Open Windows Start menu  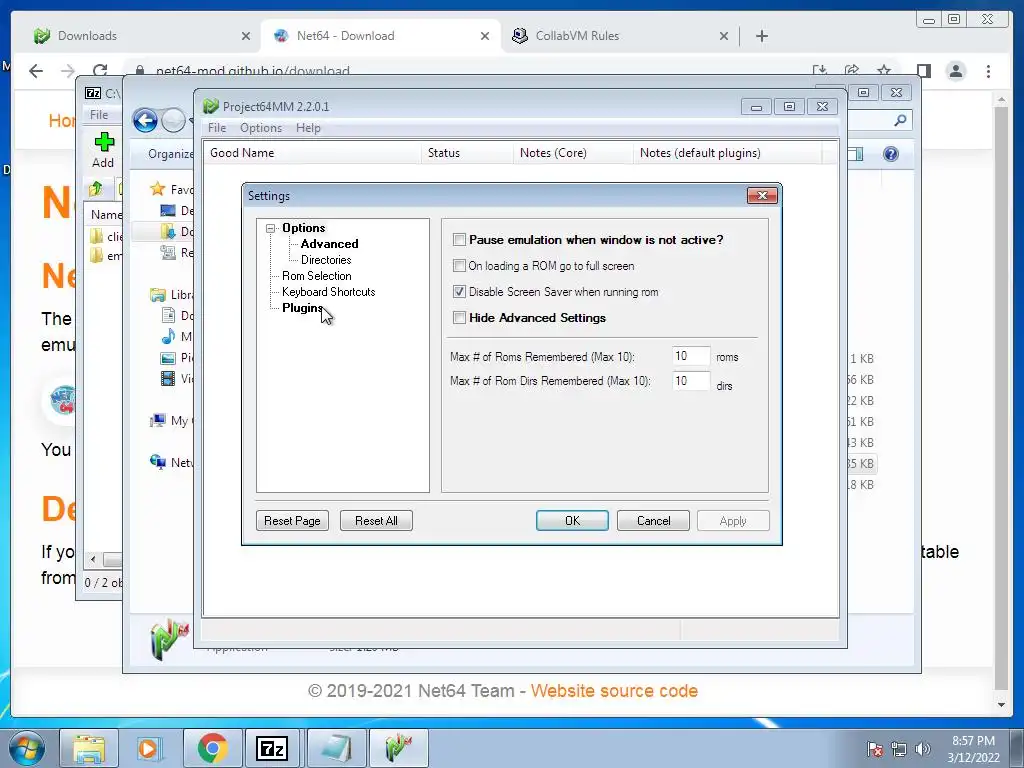click(26, 748)
